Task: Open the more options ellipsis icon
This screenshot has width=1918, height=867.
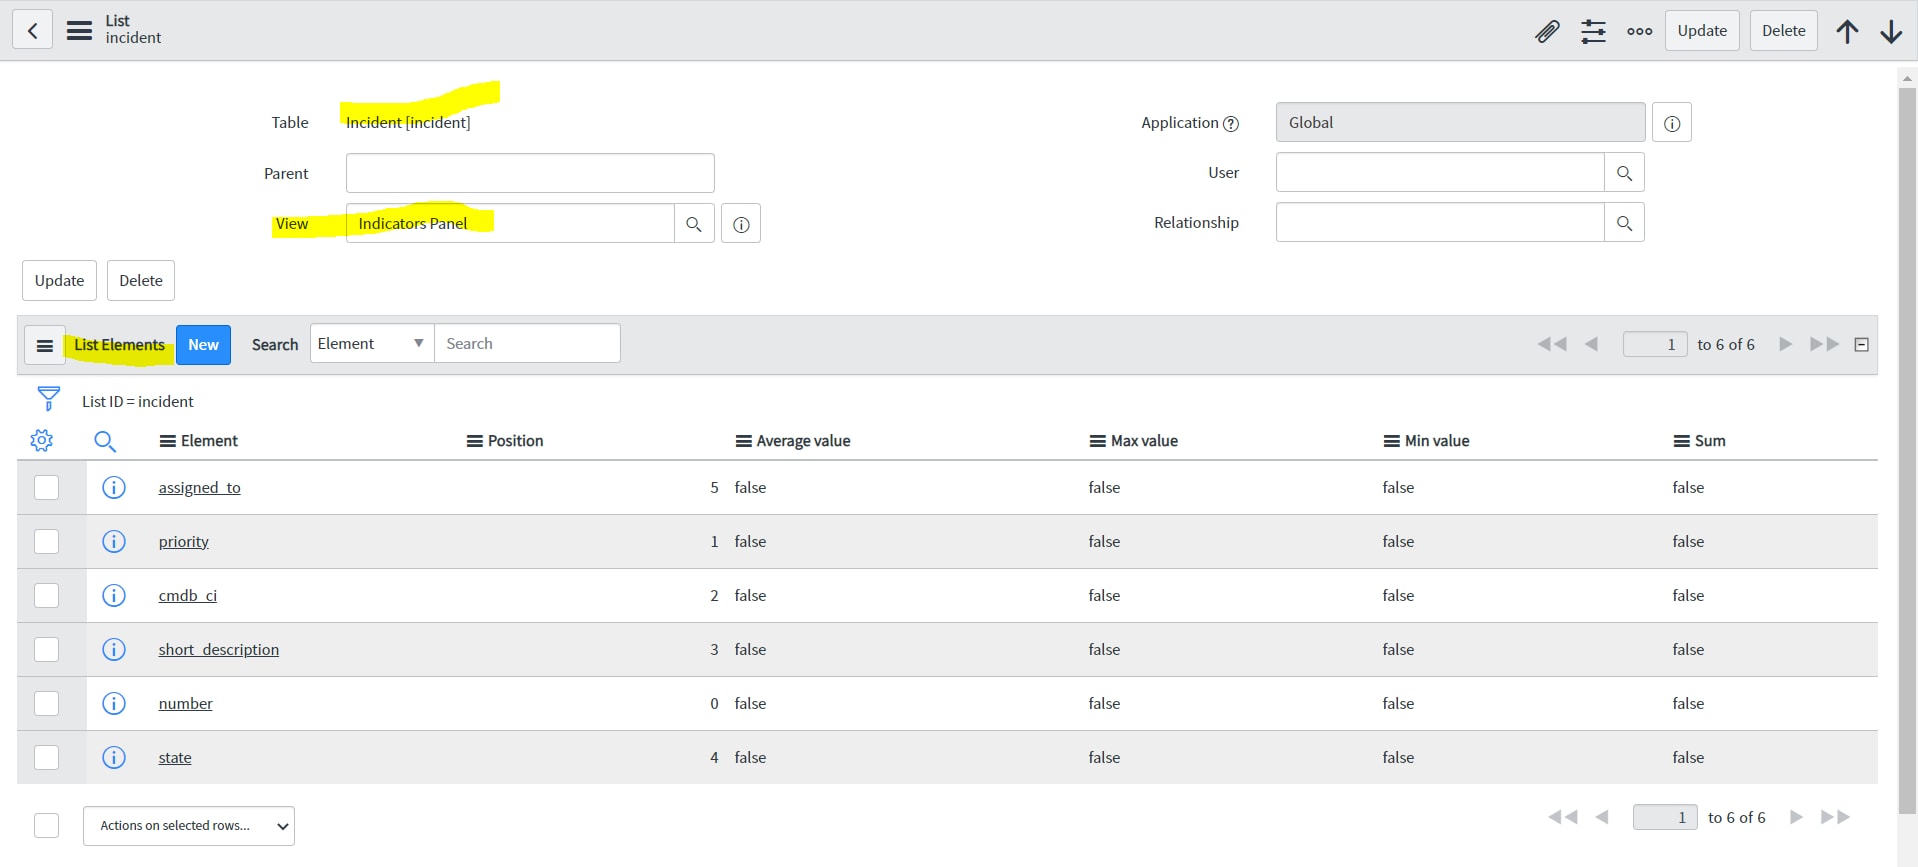Action: click(x=1639, y=31)
